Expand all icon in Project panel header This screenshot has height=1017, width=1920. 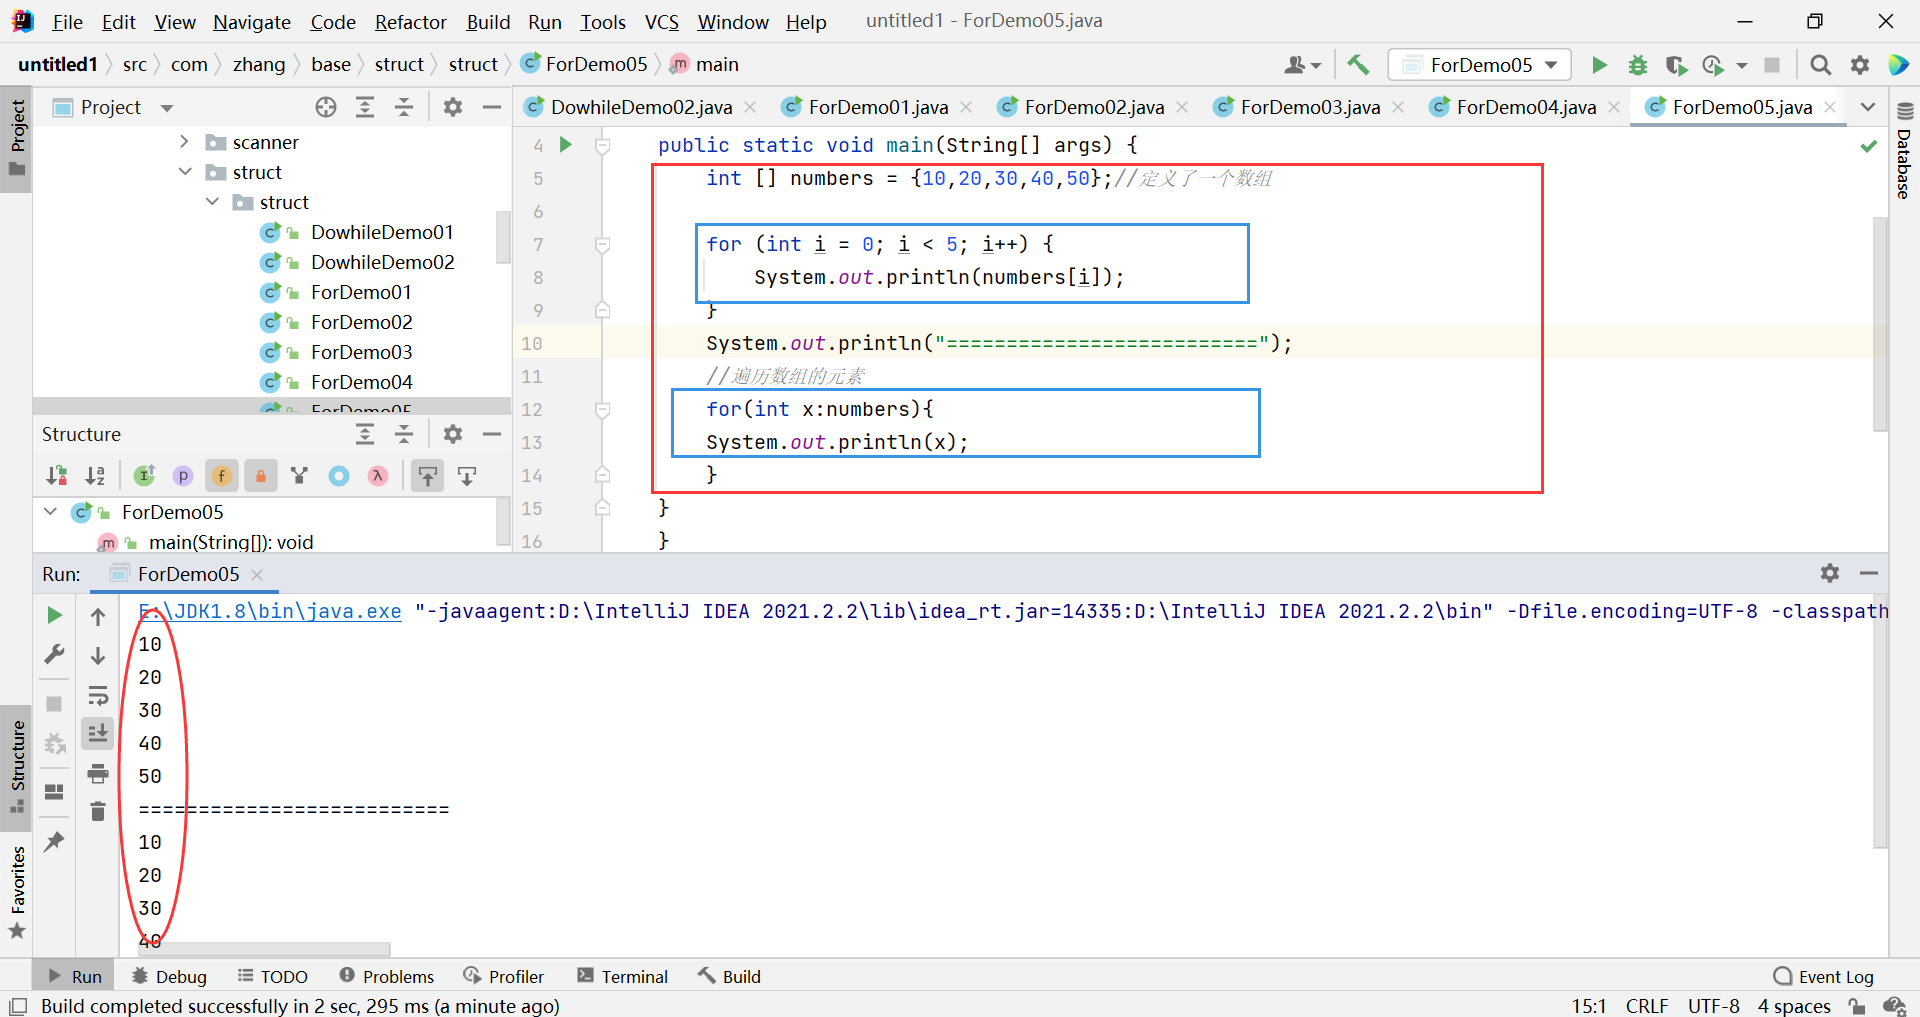tap(365, 107)
